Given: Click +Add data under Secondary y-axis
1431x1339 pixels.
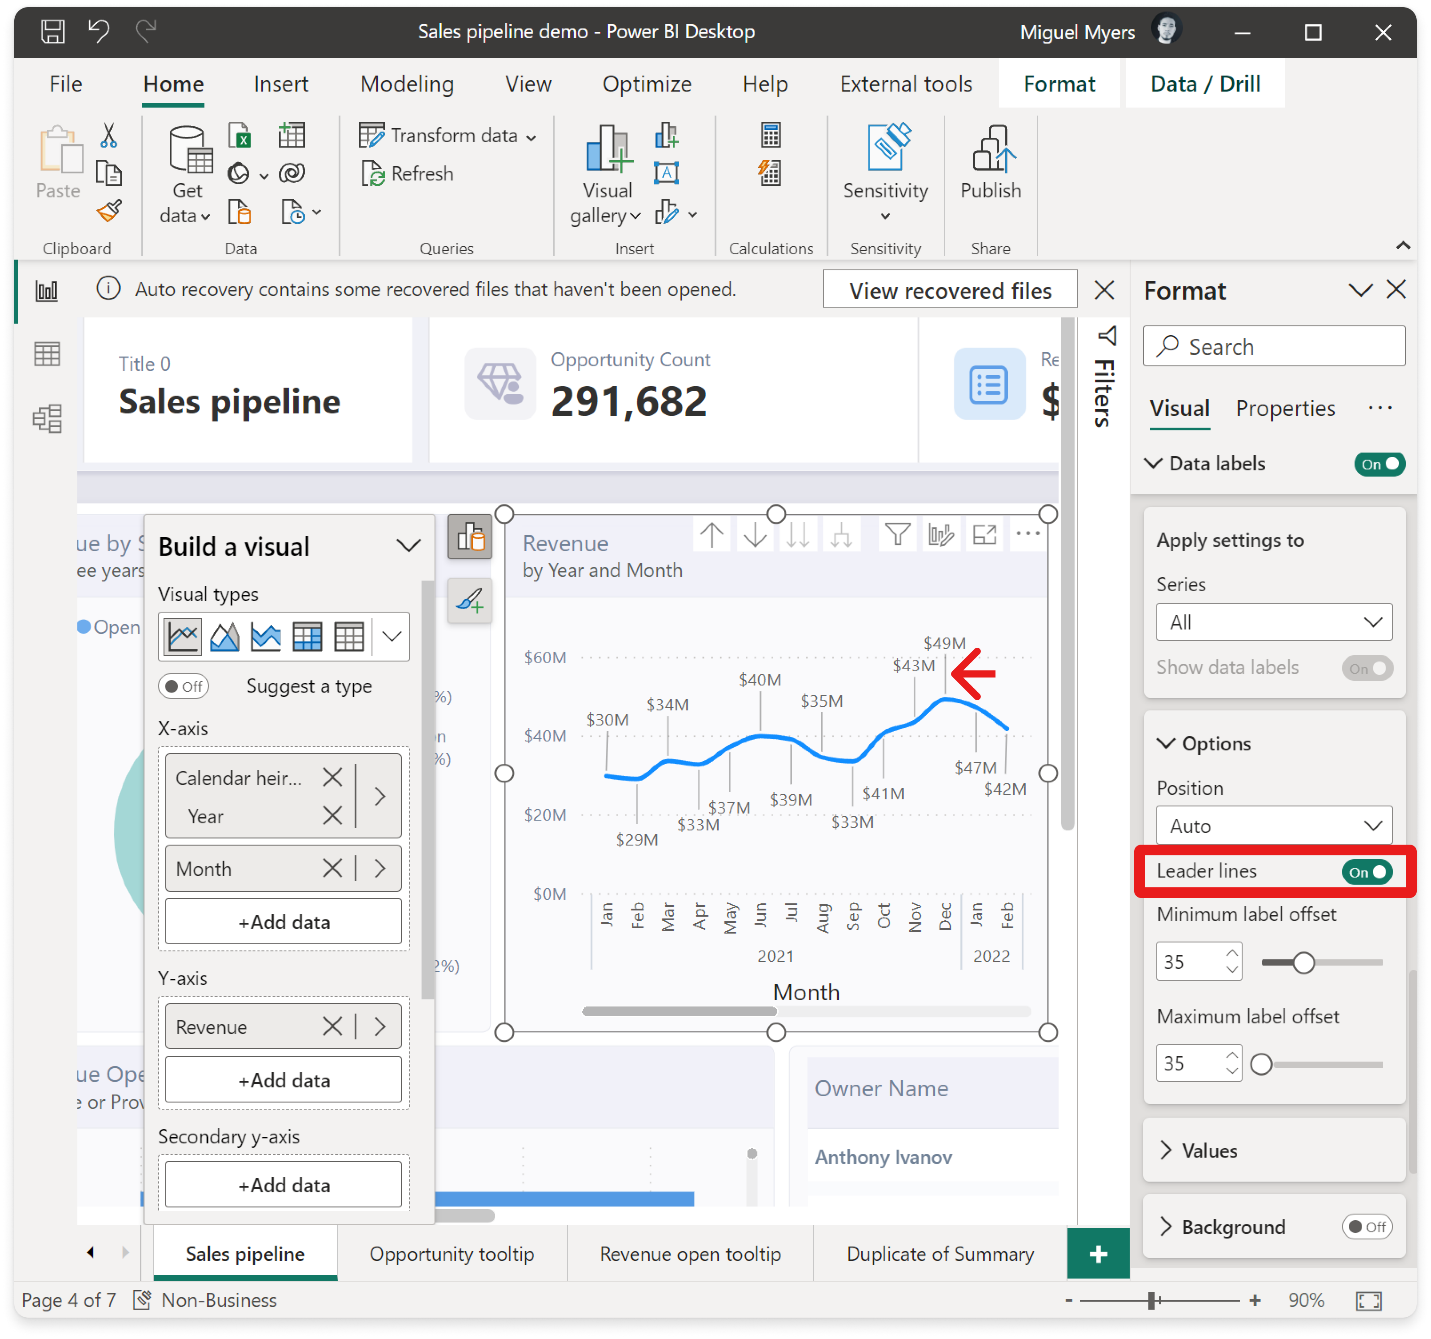Looking at the screenshot, I should (284, 1185).
